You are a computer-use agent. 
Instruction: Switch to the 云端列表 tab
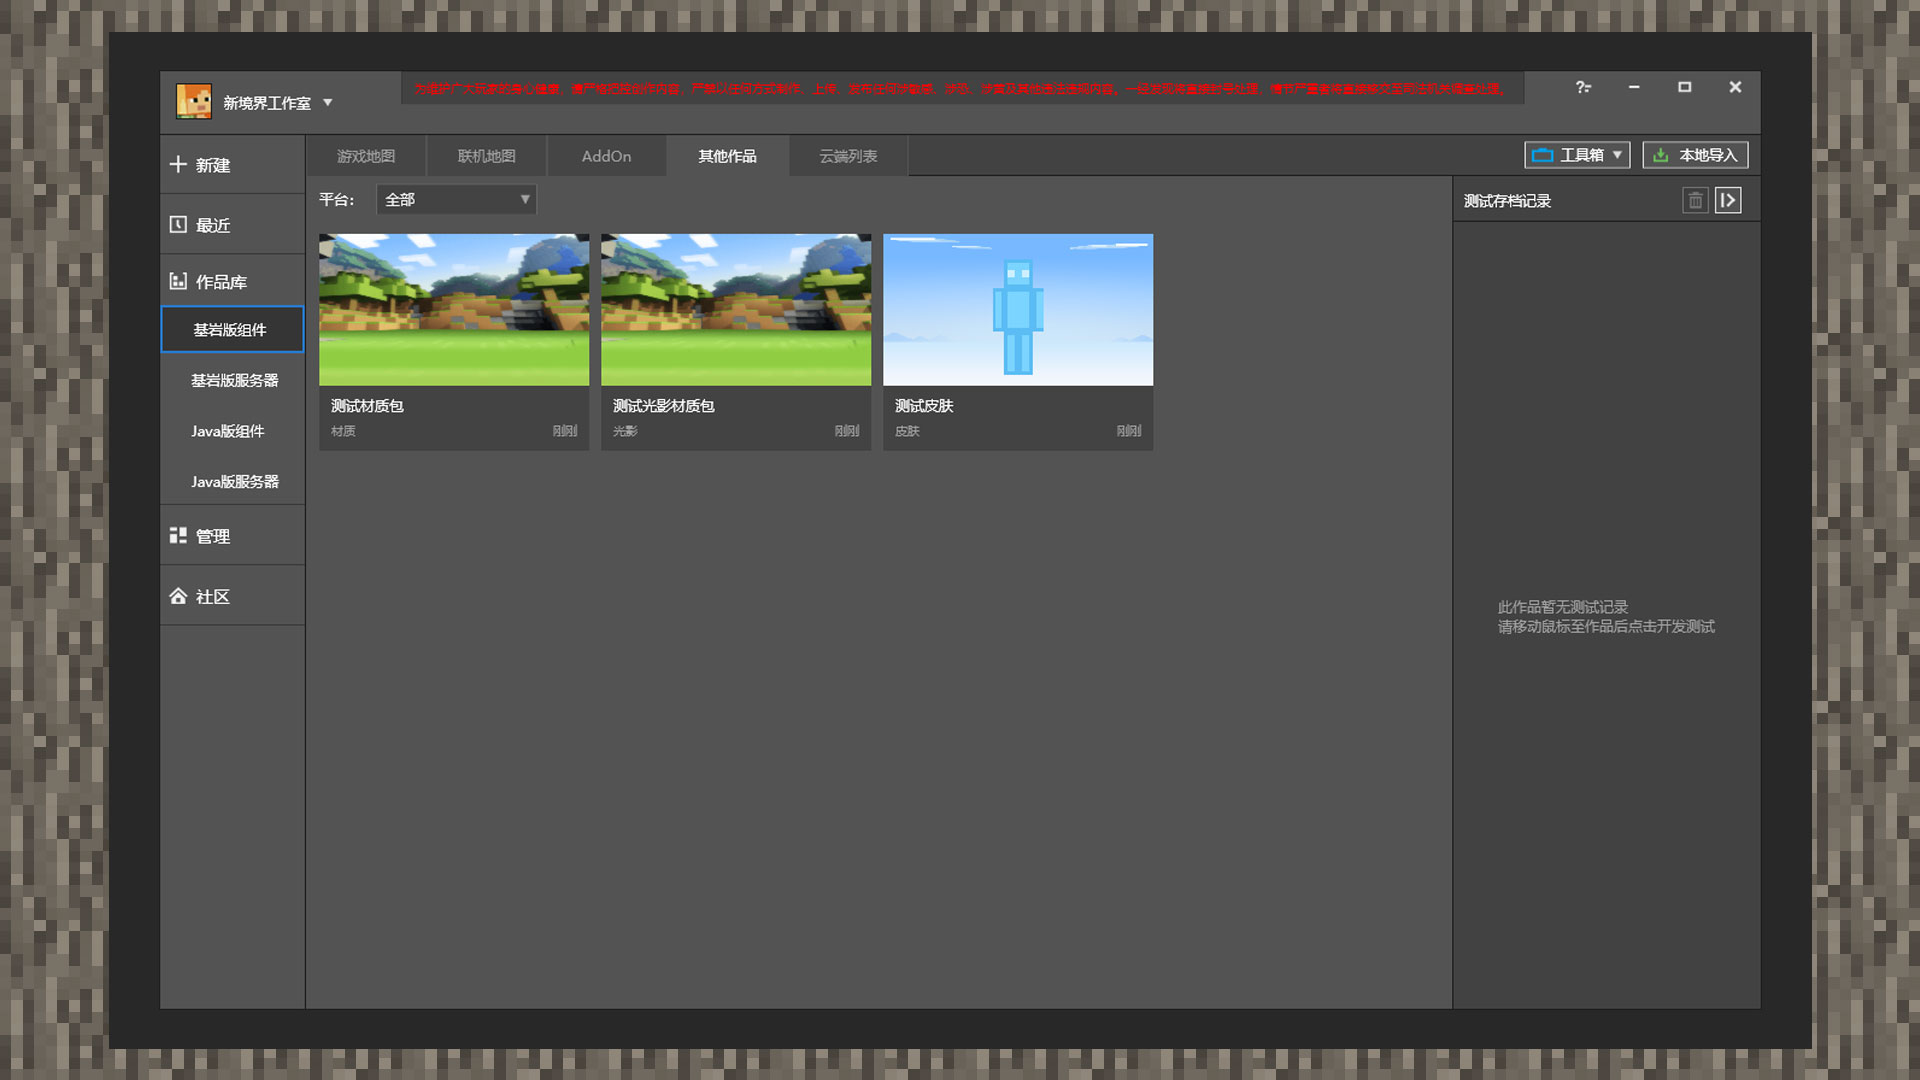click(849, 156)
